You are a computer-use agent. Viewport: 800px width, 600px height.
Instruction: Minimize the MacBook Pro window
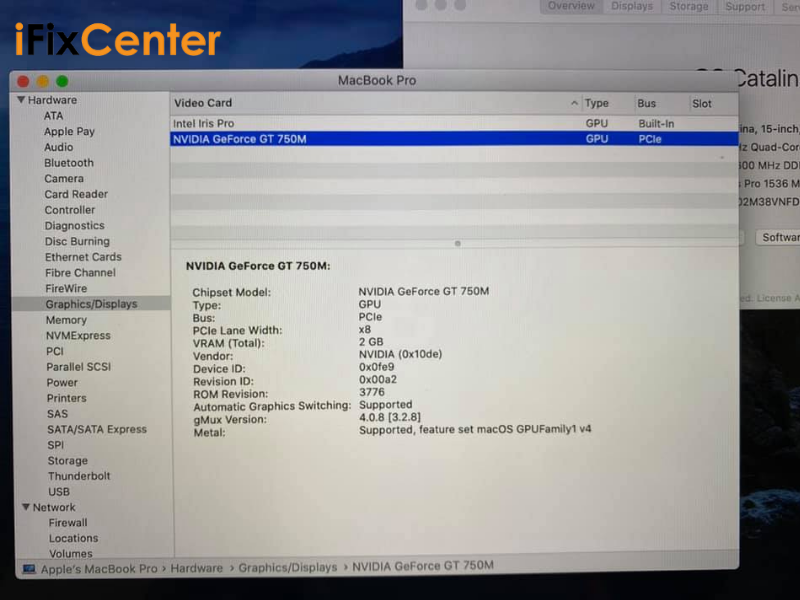tap(42, 82)
